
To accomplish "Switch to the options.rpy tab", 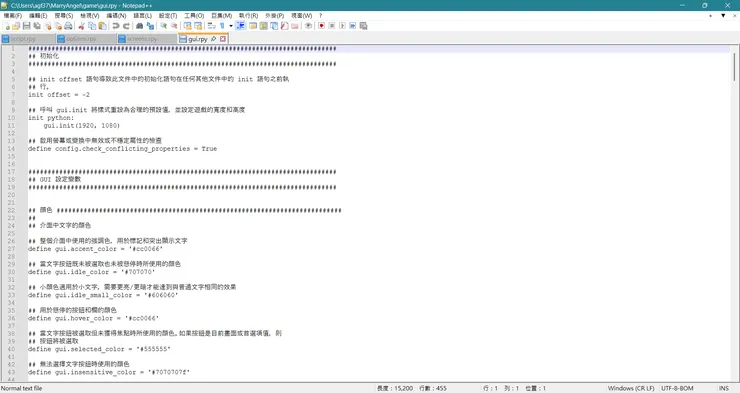I will pos(85,39).
